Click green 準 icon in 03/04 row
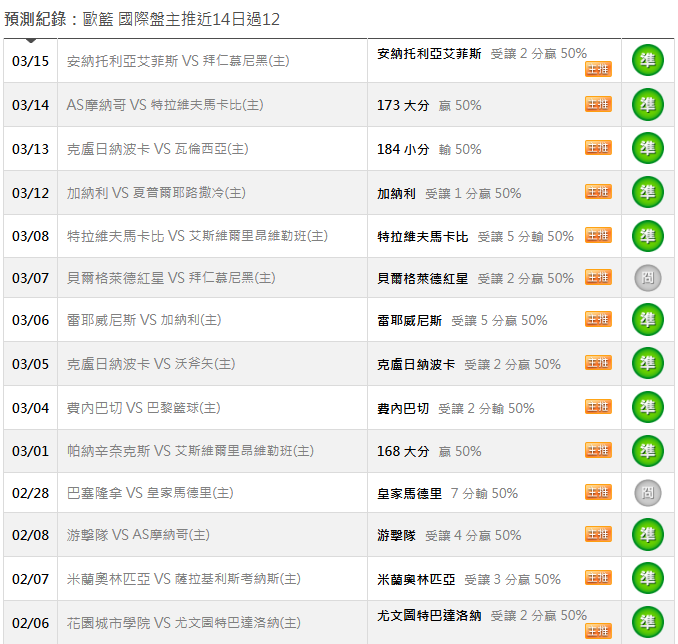 click(647, 407)
